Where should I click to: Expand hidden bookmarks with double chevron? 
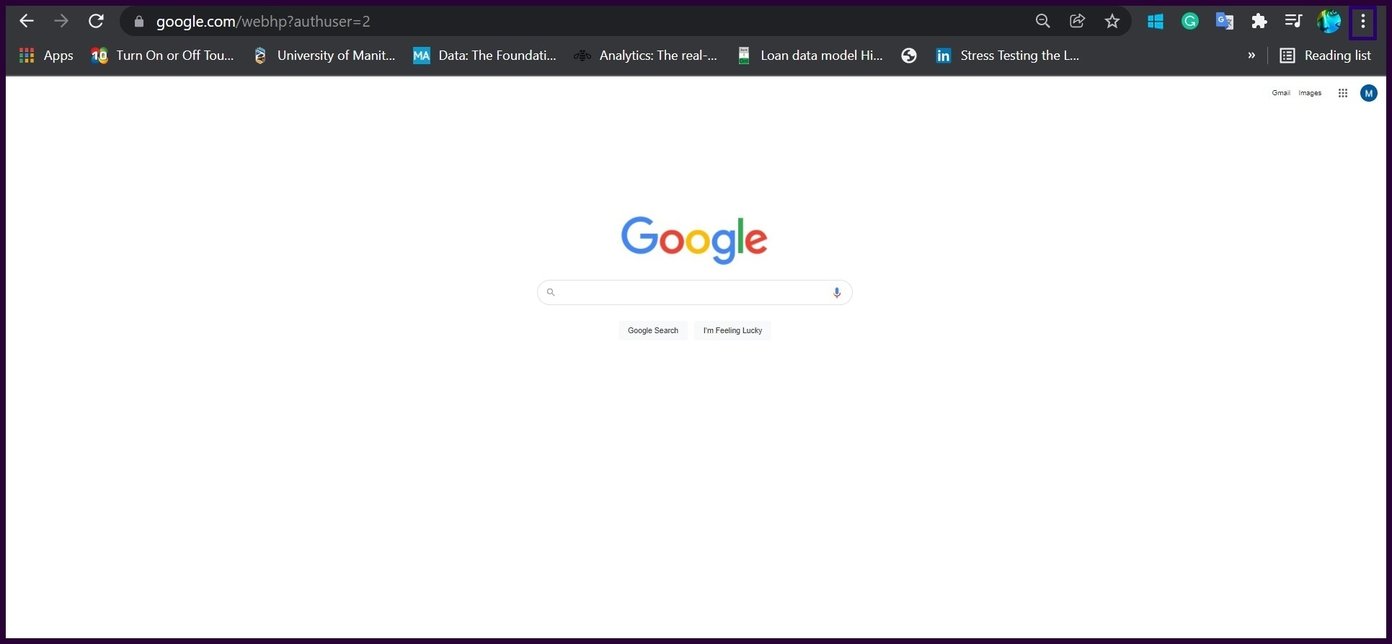1251,56
